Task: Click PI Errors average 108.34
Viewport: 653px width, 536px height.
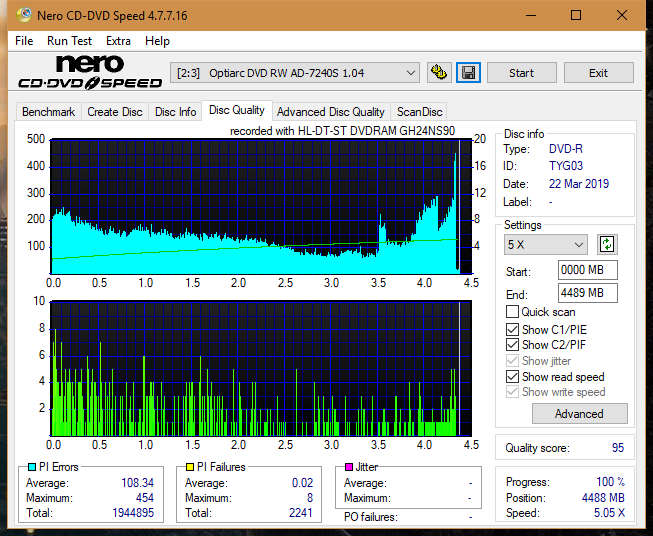Action: tap(137, 483)
